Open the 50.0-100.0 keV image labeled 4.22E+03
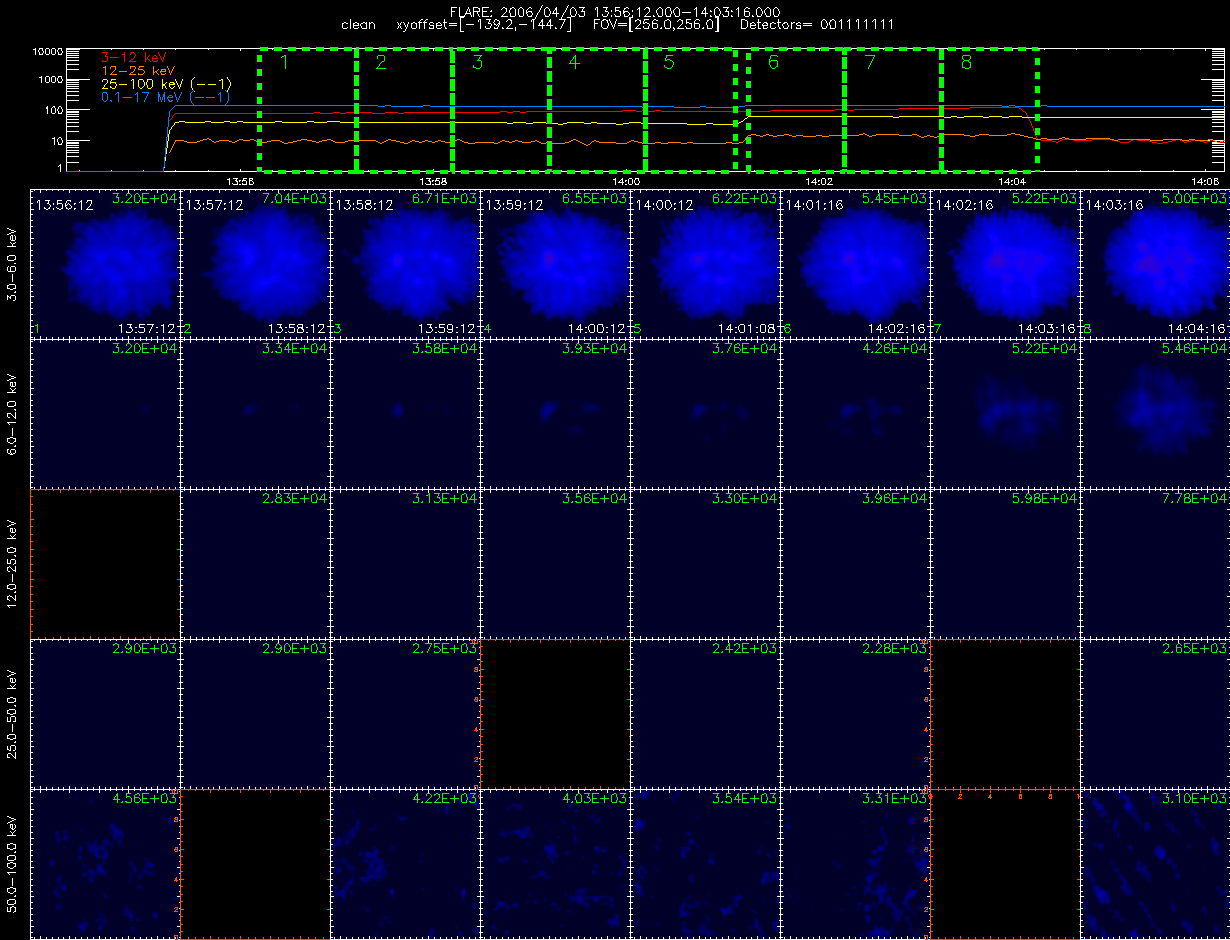This screenshot has height=940, width=1230. tap(405, 863)
